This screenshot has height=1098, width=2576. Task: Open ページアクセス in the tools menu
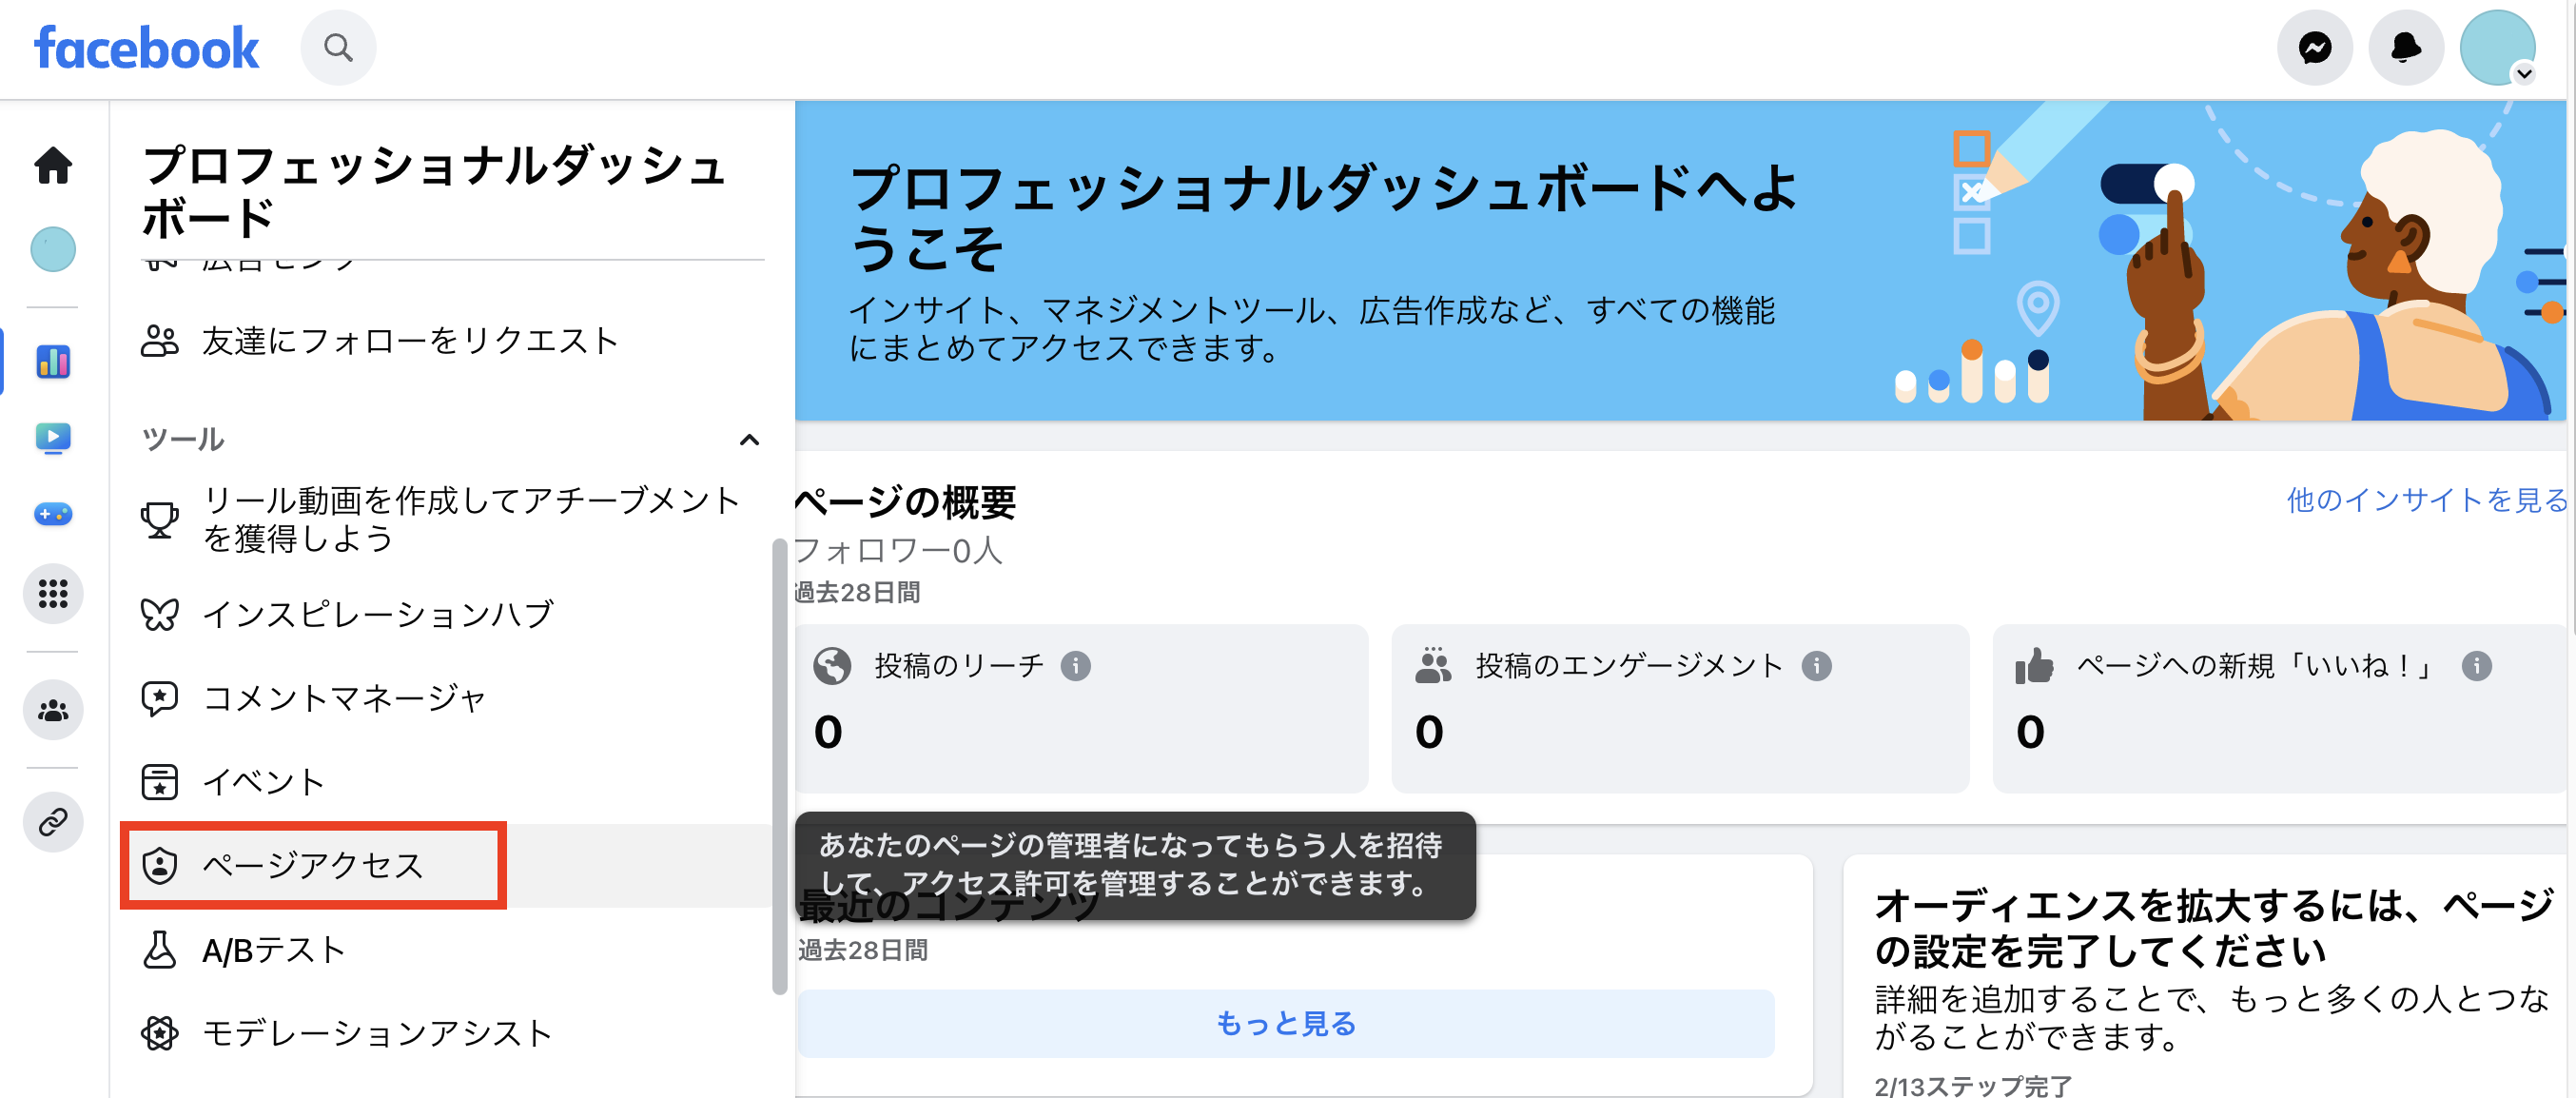(x=312, y=866)
